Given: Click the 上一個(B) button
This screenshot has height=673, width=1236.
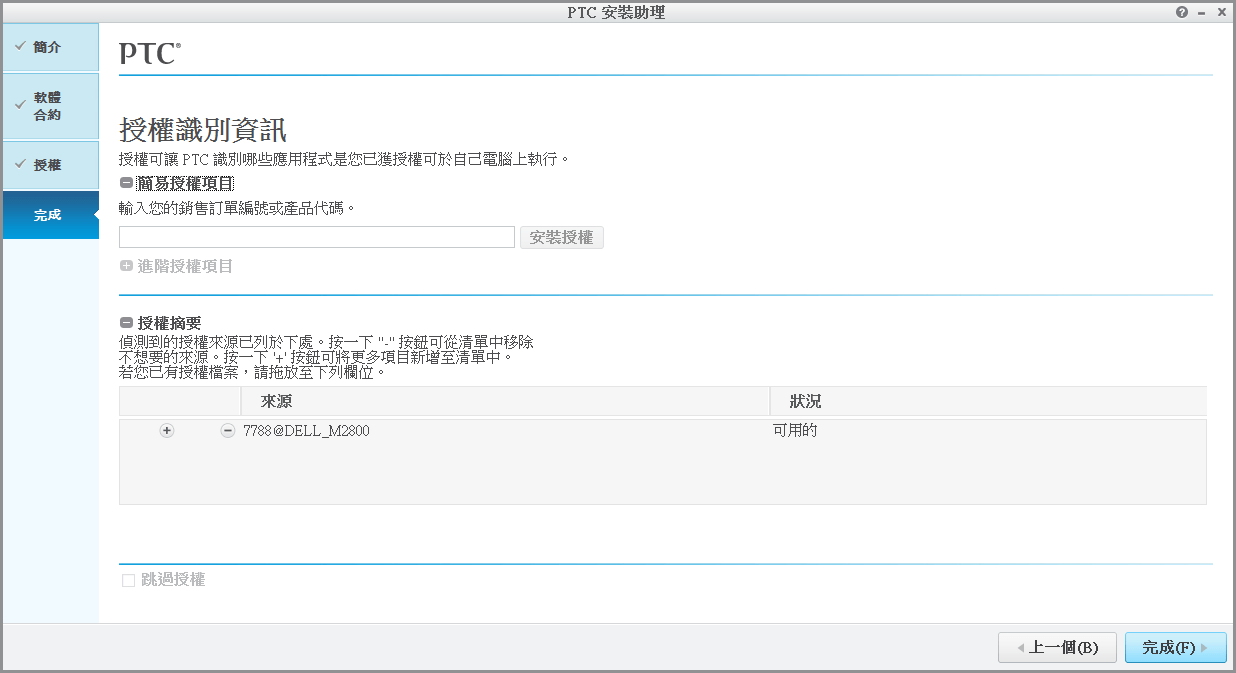Looking at the screenshot, I should [1057, 647].
